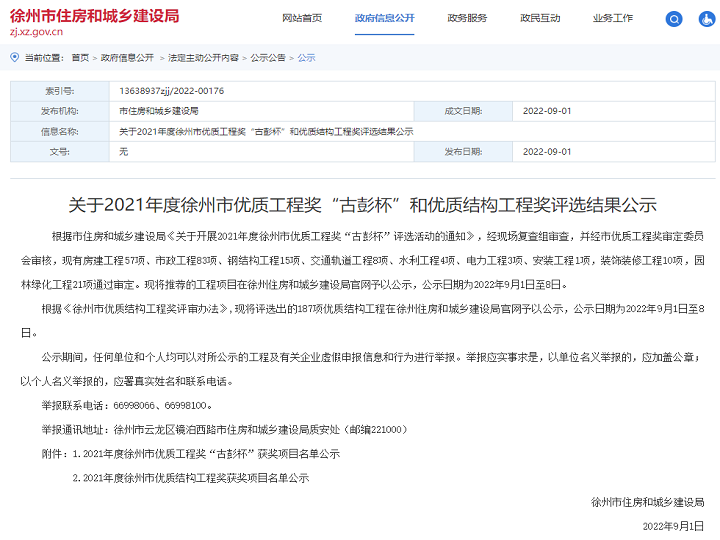Viewport: 720px width, 540px height.
Task: Click the 发布机构 value 市住房和城乡建设局
Action: point(158,111)
